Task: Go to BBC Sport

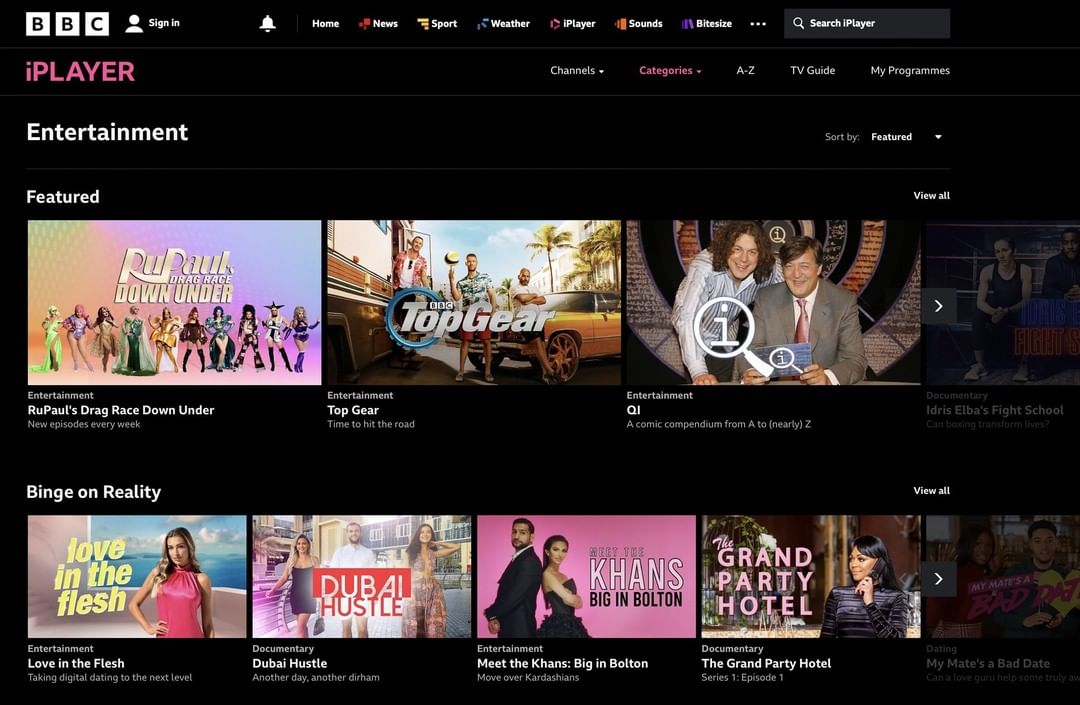Action: (437, 24)
